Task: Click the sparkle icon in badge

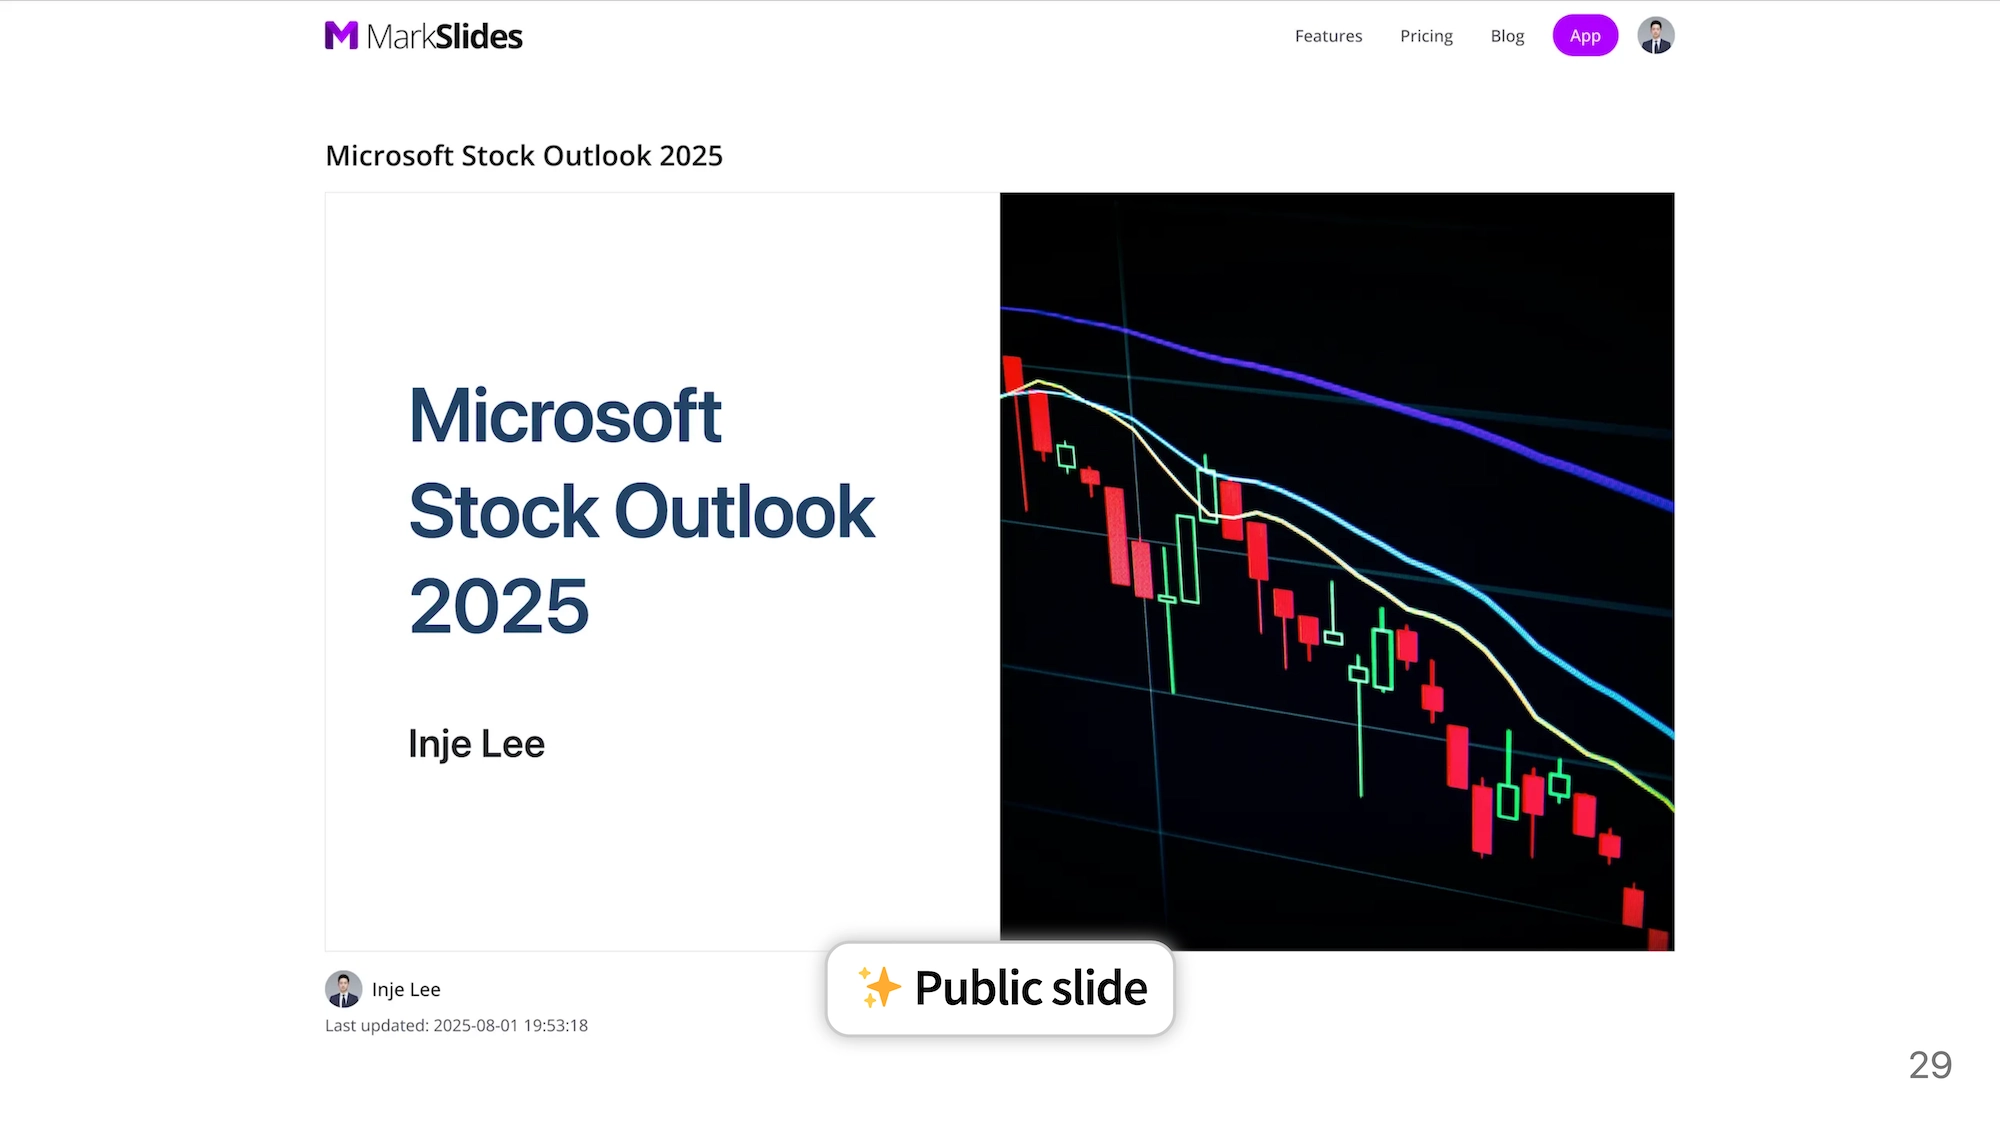Action: (x=879, y=987)
